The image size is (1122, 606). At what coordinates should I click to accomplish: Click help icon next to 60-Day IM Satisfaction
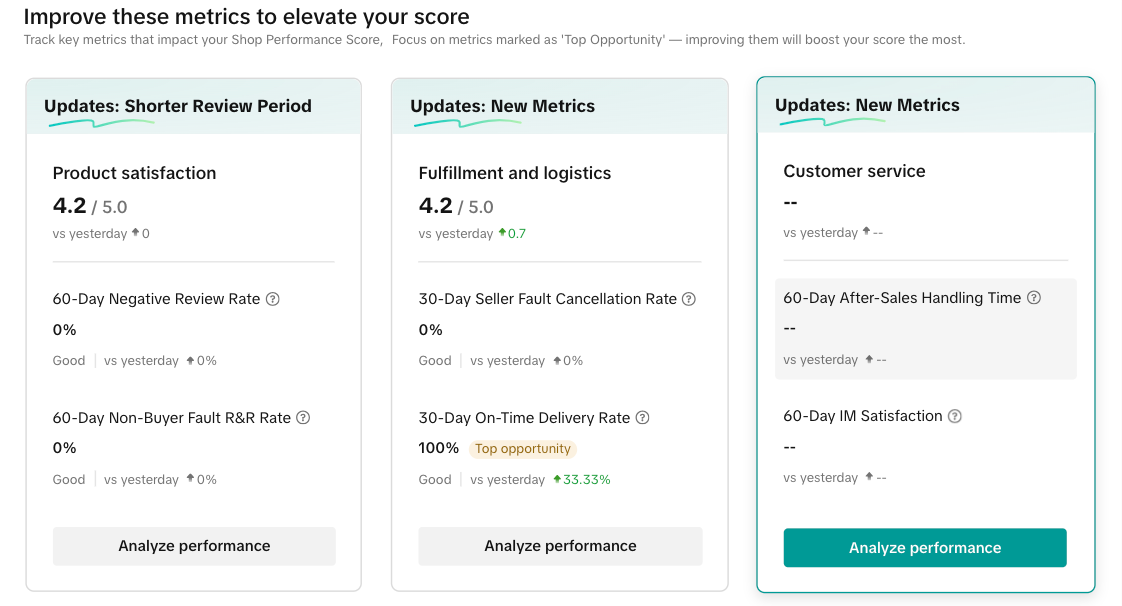(955, 416)
